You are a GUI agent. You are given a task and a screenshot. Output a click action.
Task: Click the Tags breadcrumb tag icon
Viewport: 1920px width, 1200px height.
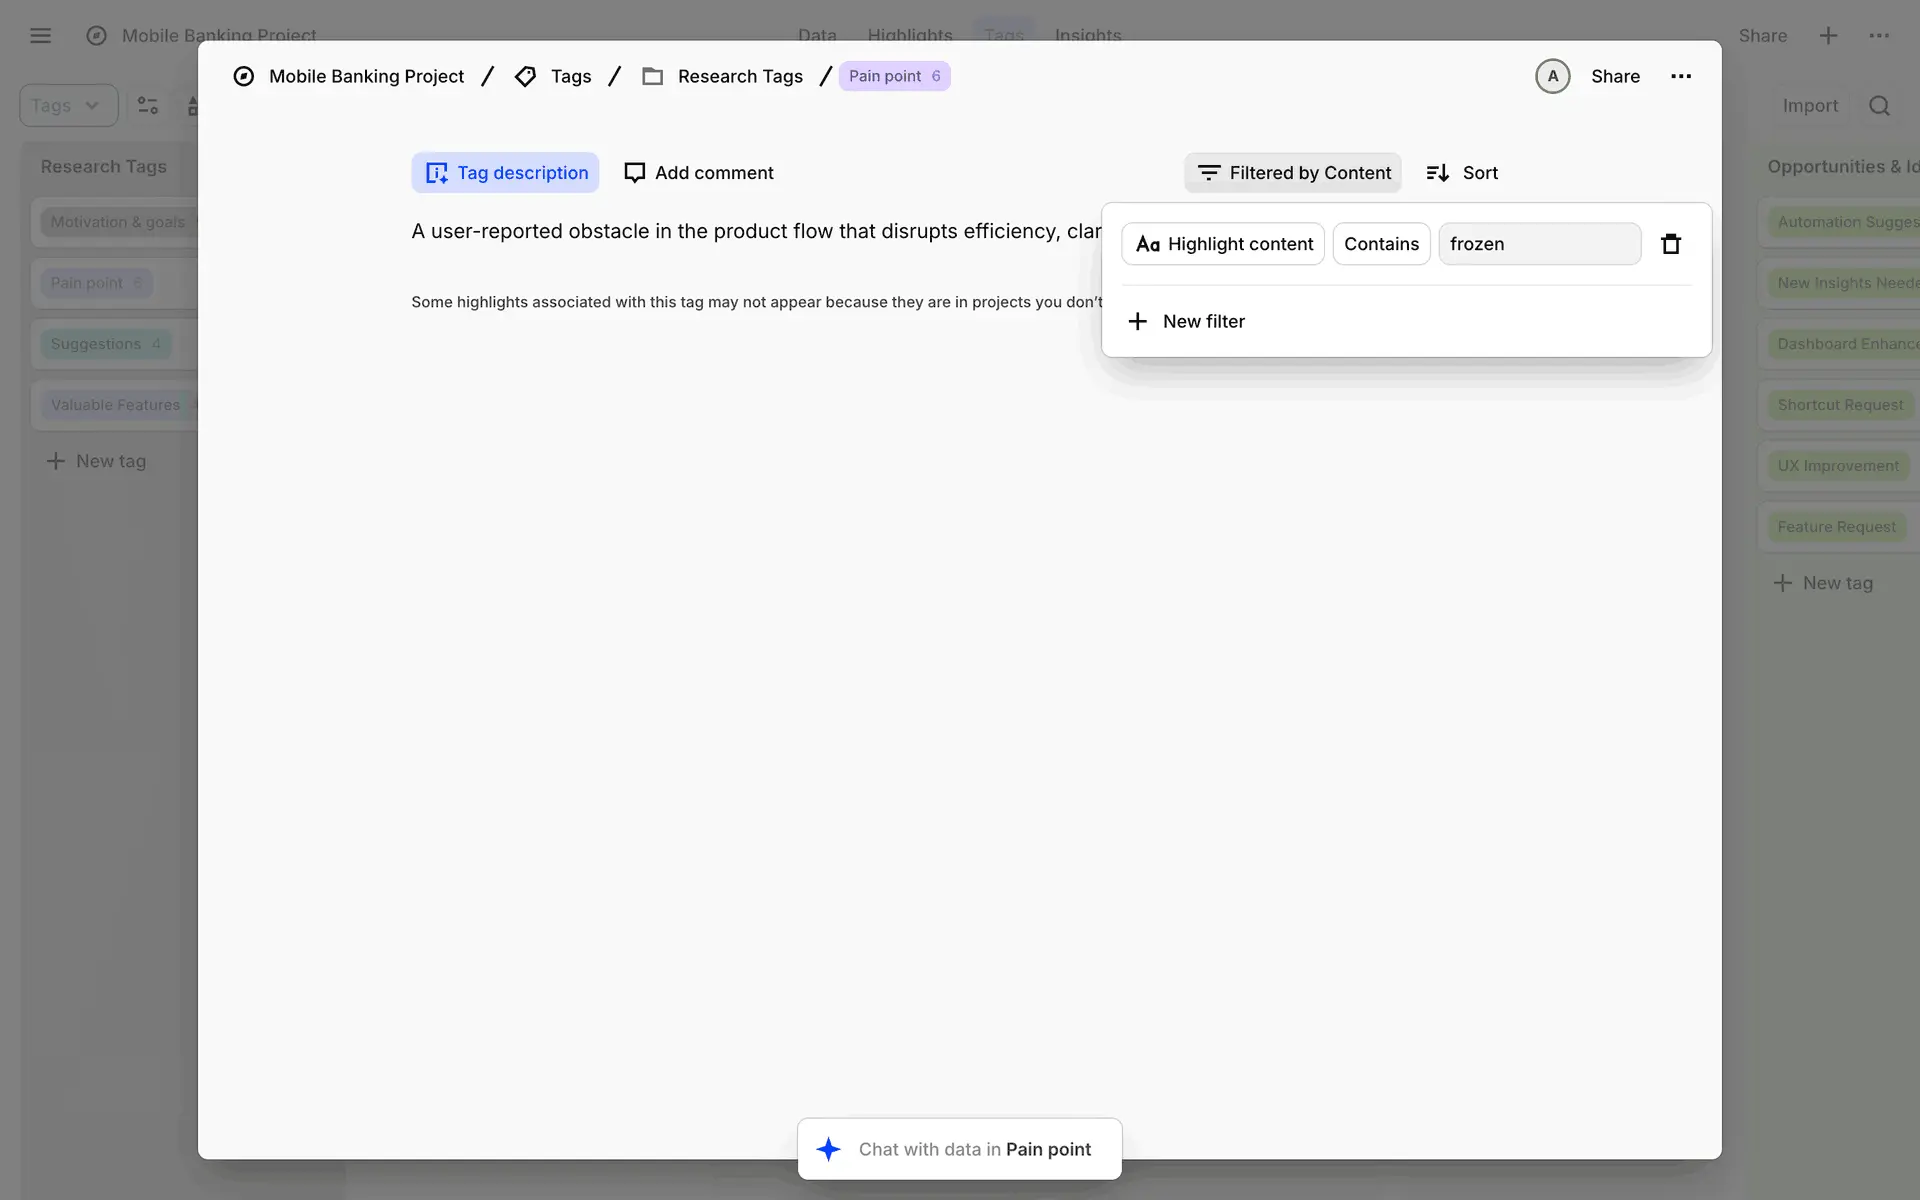point(525,77)
